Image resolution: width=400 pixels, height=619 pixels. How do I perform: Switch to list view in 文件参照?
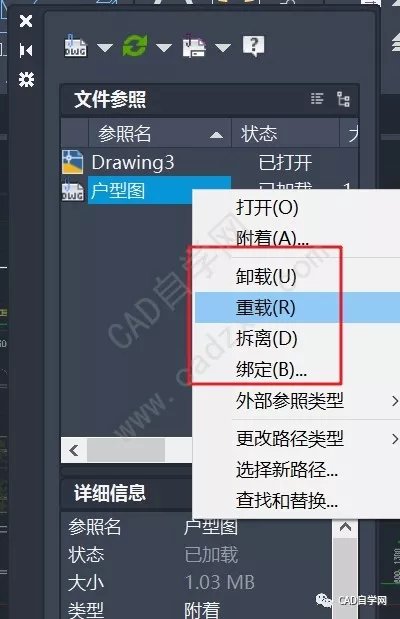317,99
